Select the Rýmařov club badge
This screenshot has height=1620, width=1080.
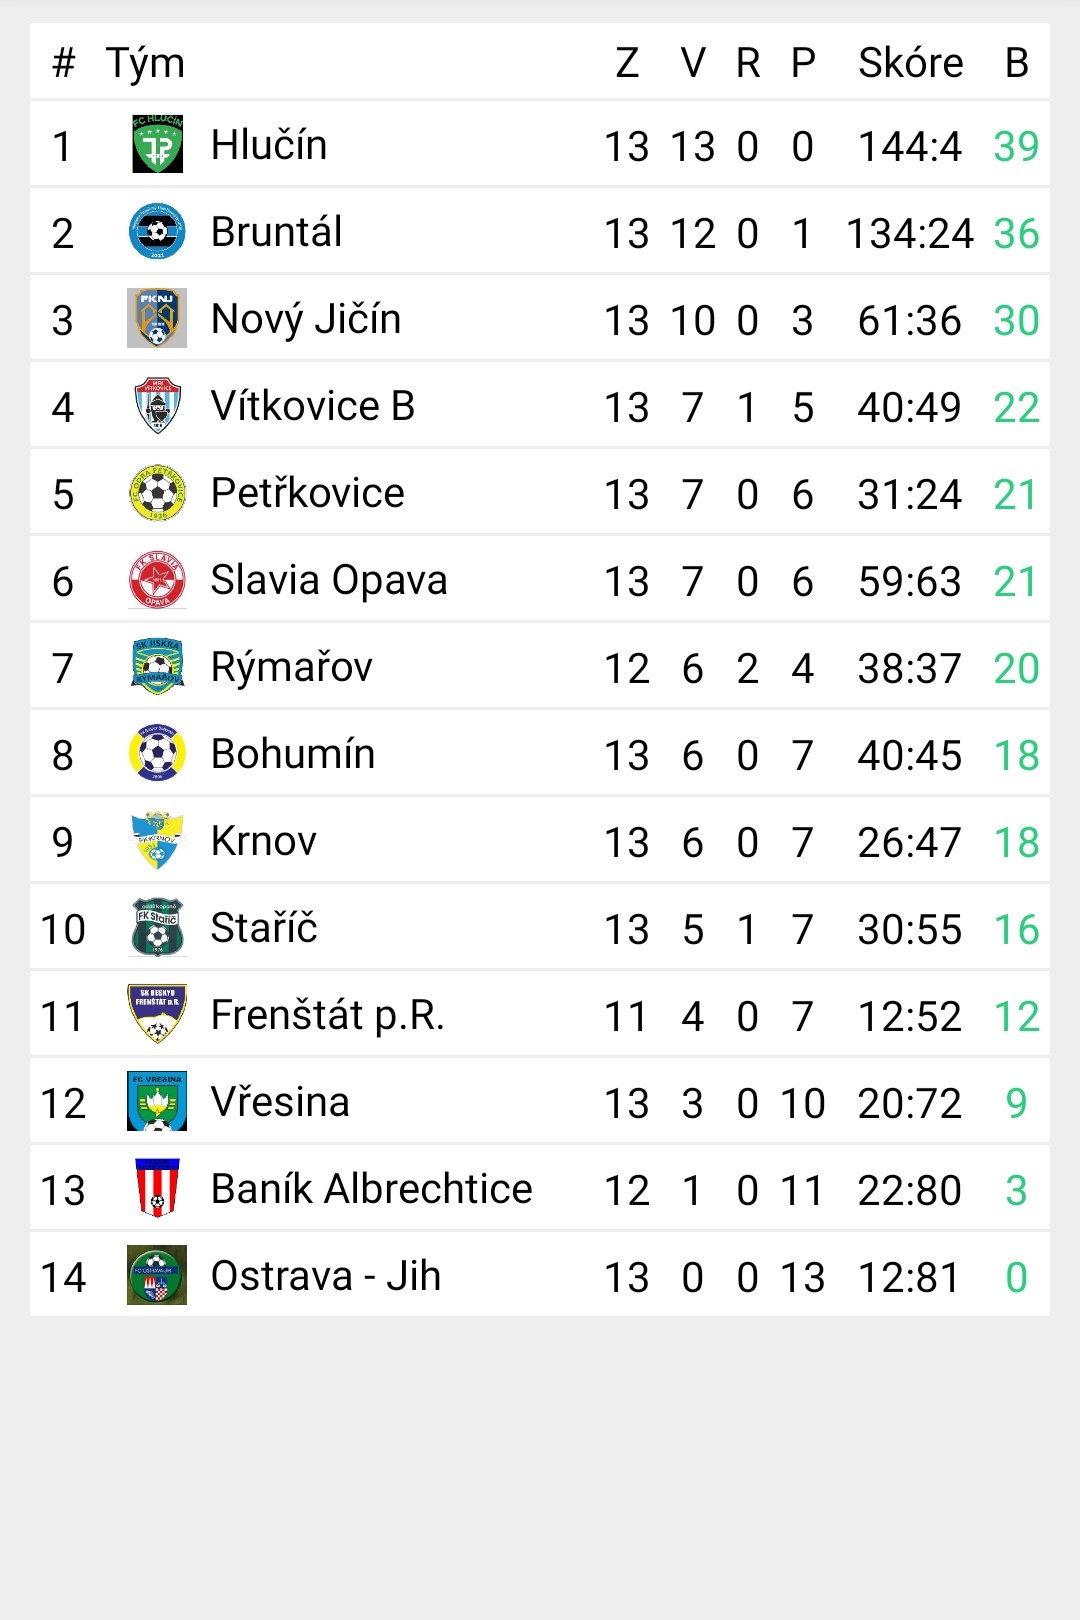coord(157,666)
